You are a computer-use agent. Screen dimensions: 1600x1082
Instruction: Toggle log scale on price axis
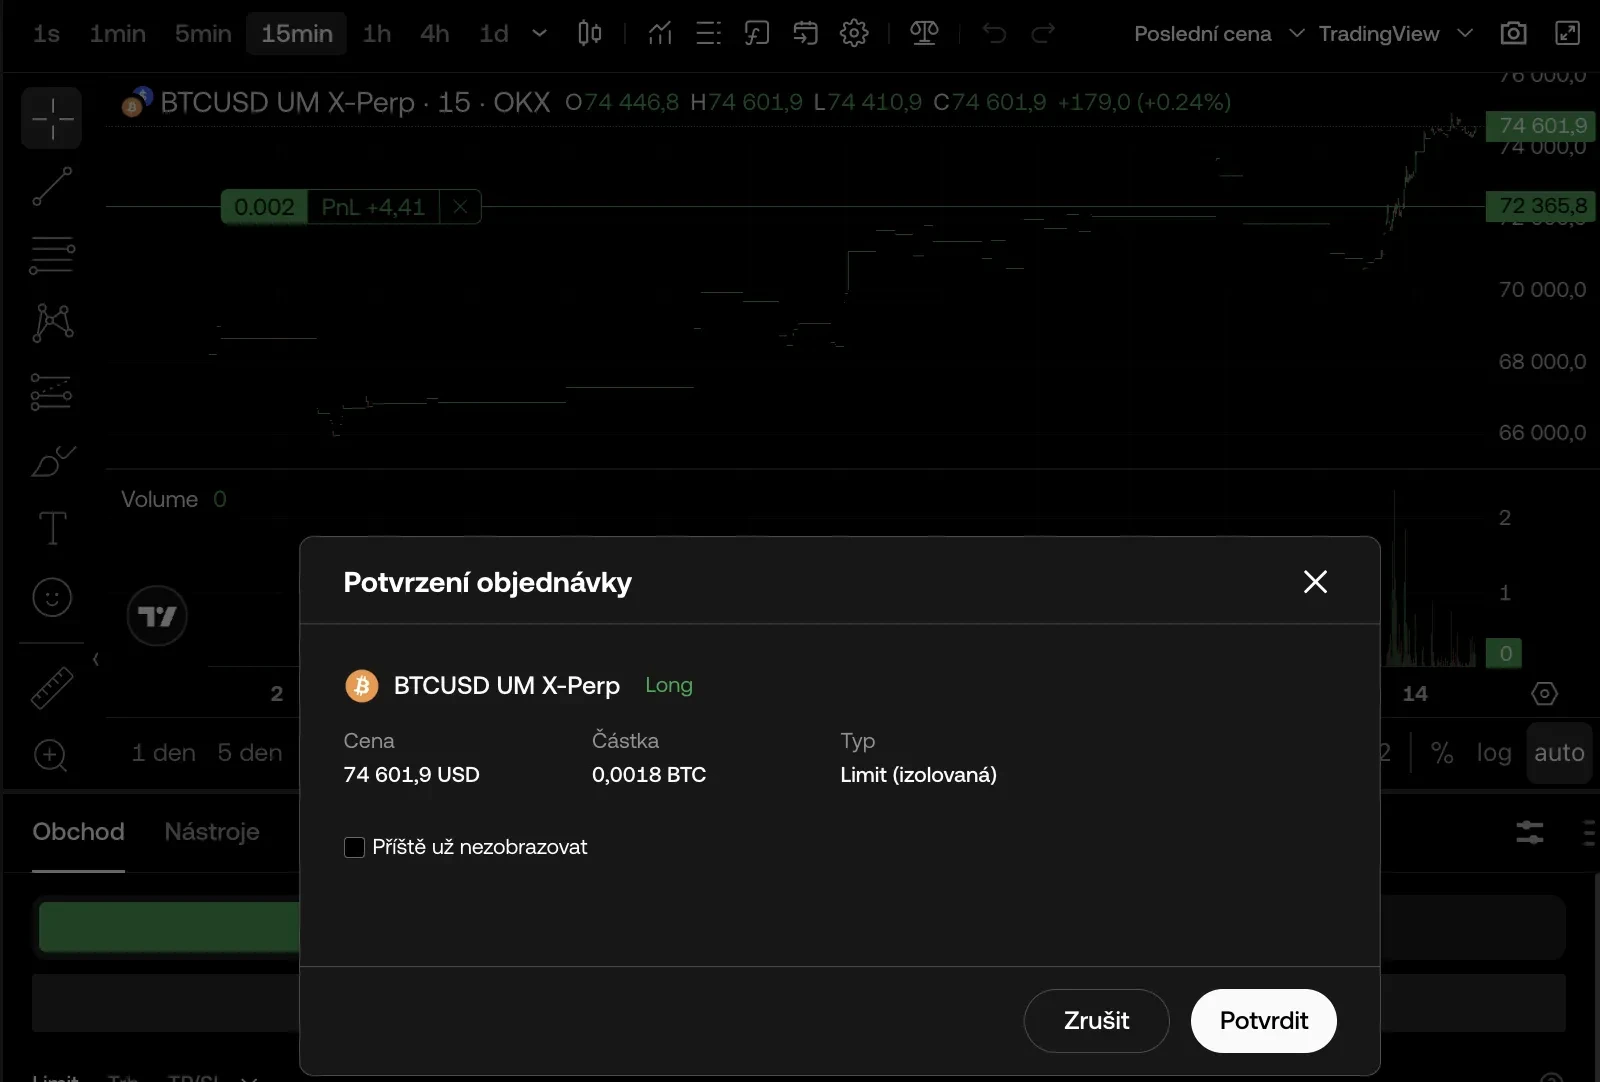[1494, 753]
